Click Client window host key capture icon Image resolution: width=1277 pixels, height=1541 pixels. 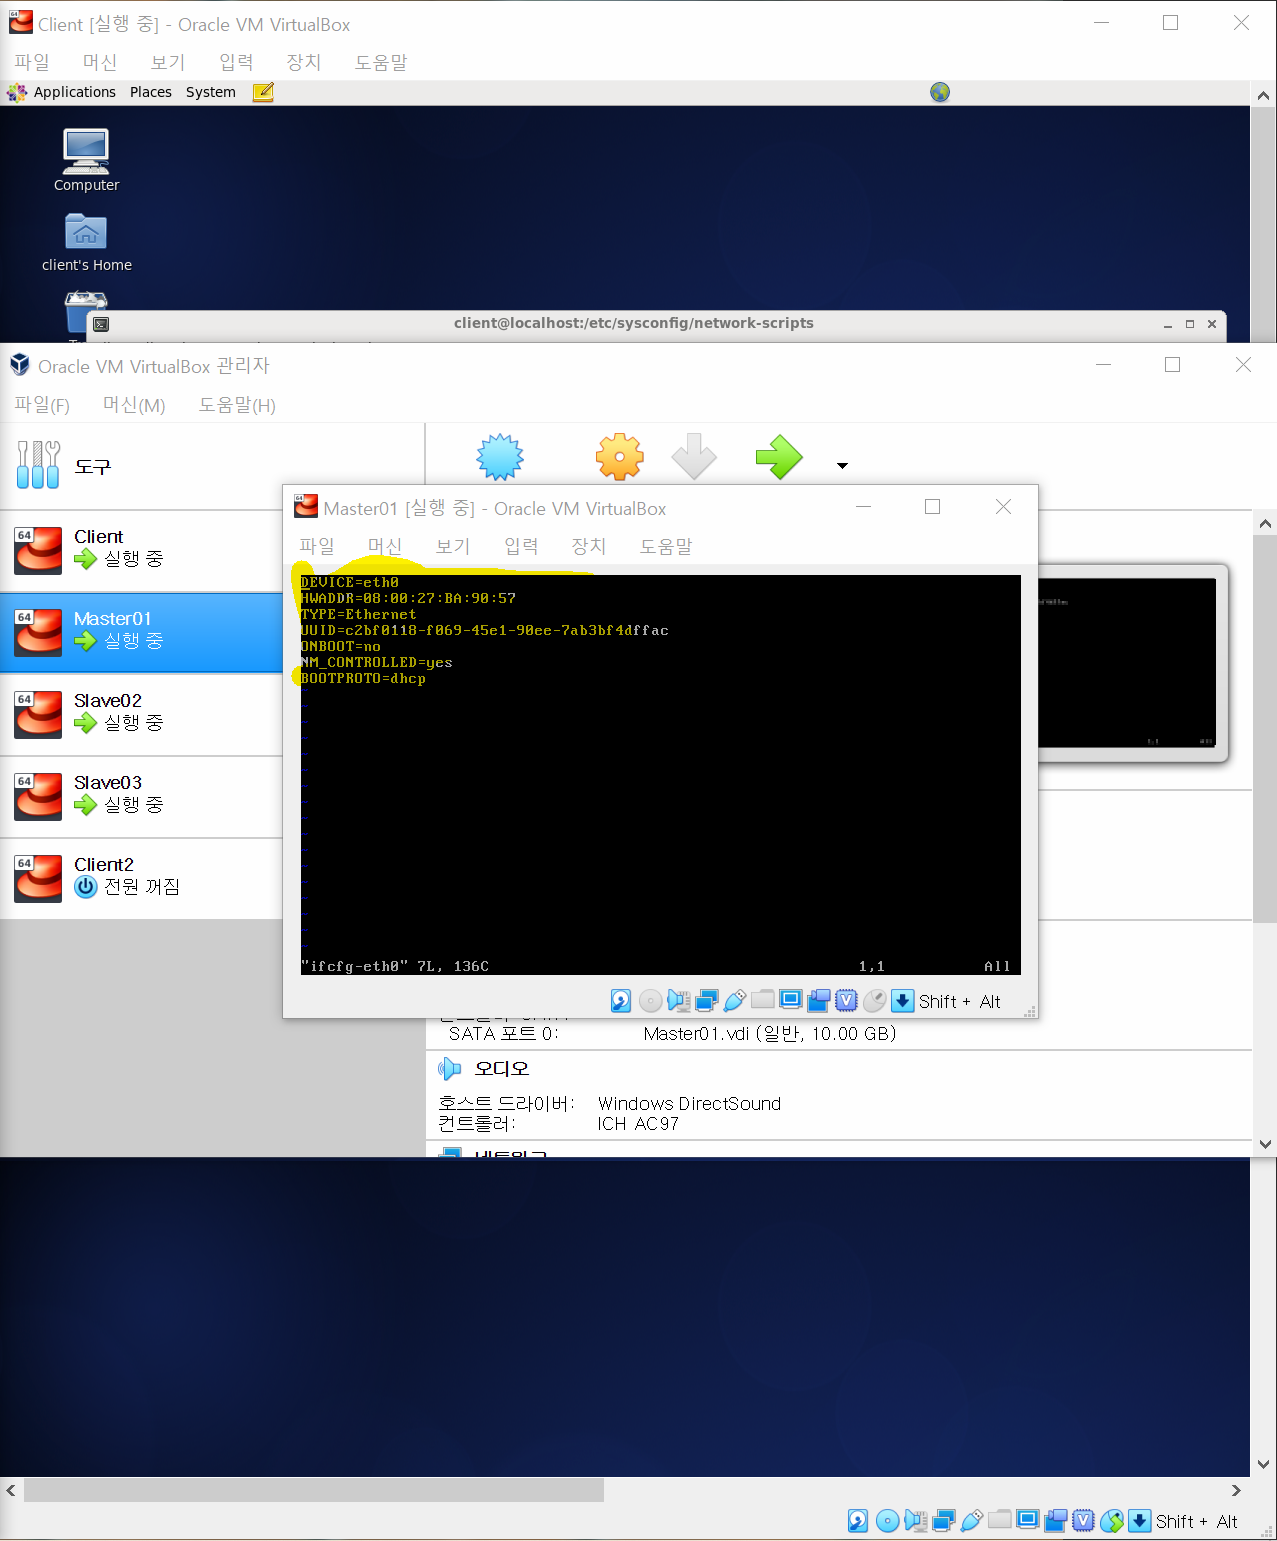1140,1521
